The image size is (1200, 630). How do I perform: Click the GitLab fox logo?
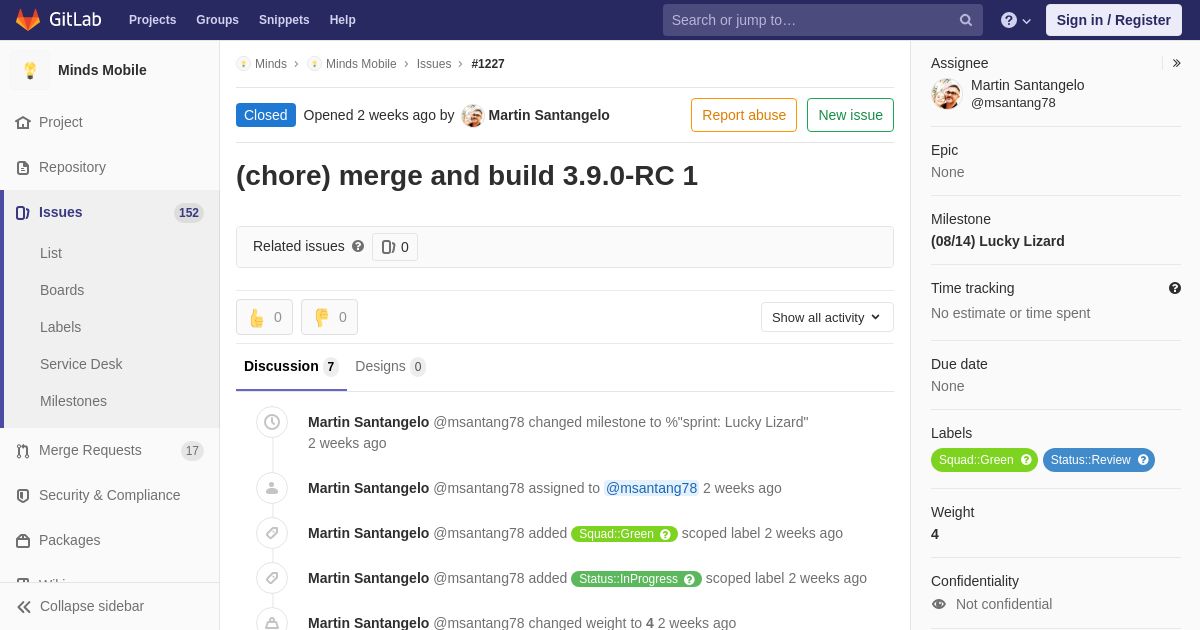pyautogui.click(x=28, y=20)
